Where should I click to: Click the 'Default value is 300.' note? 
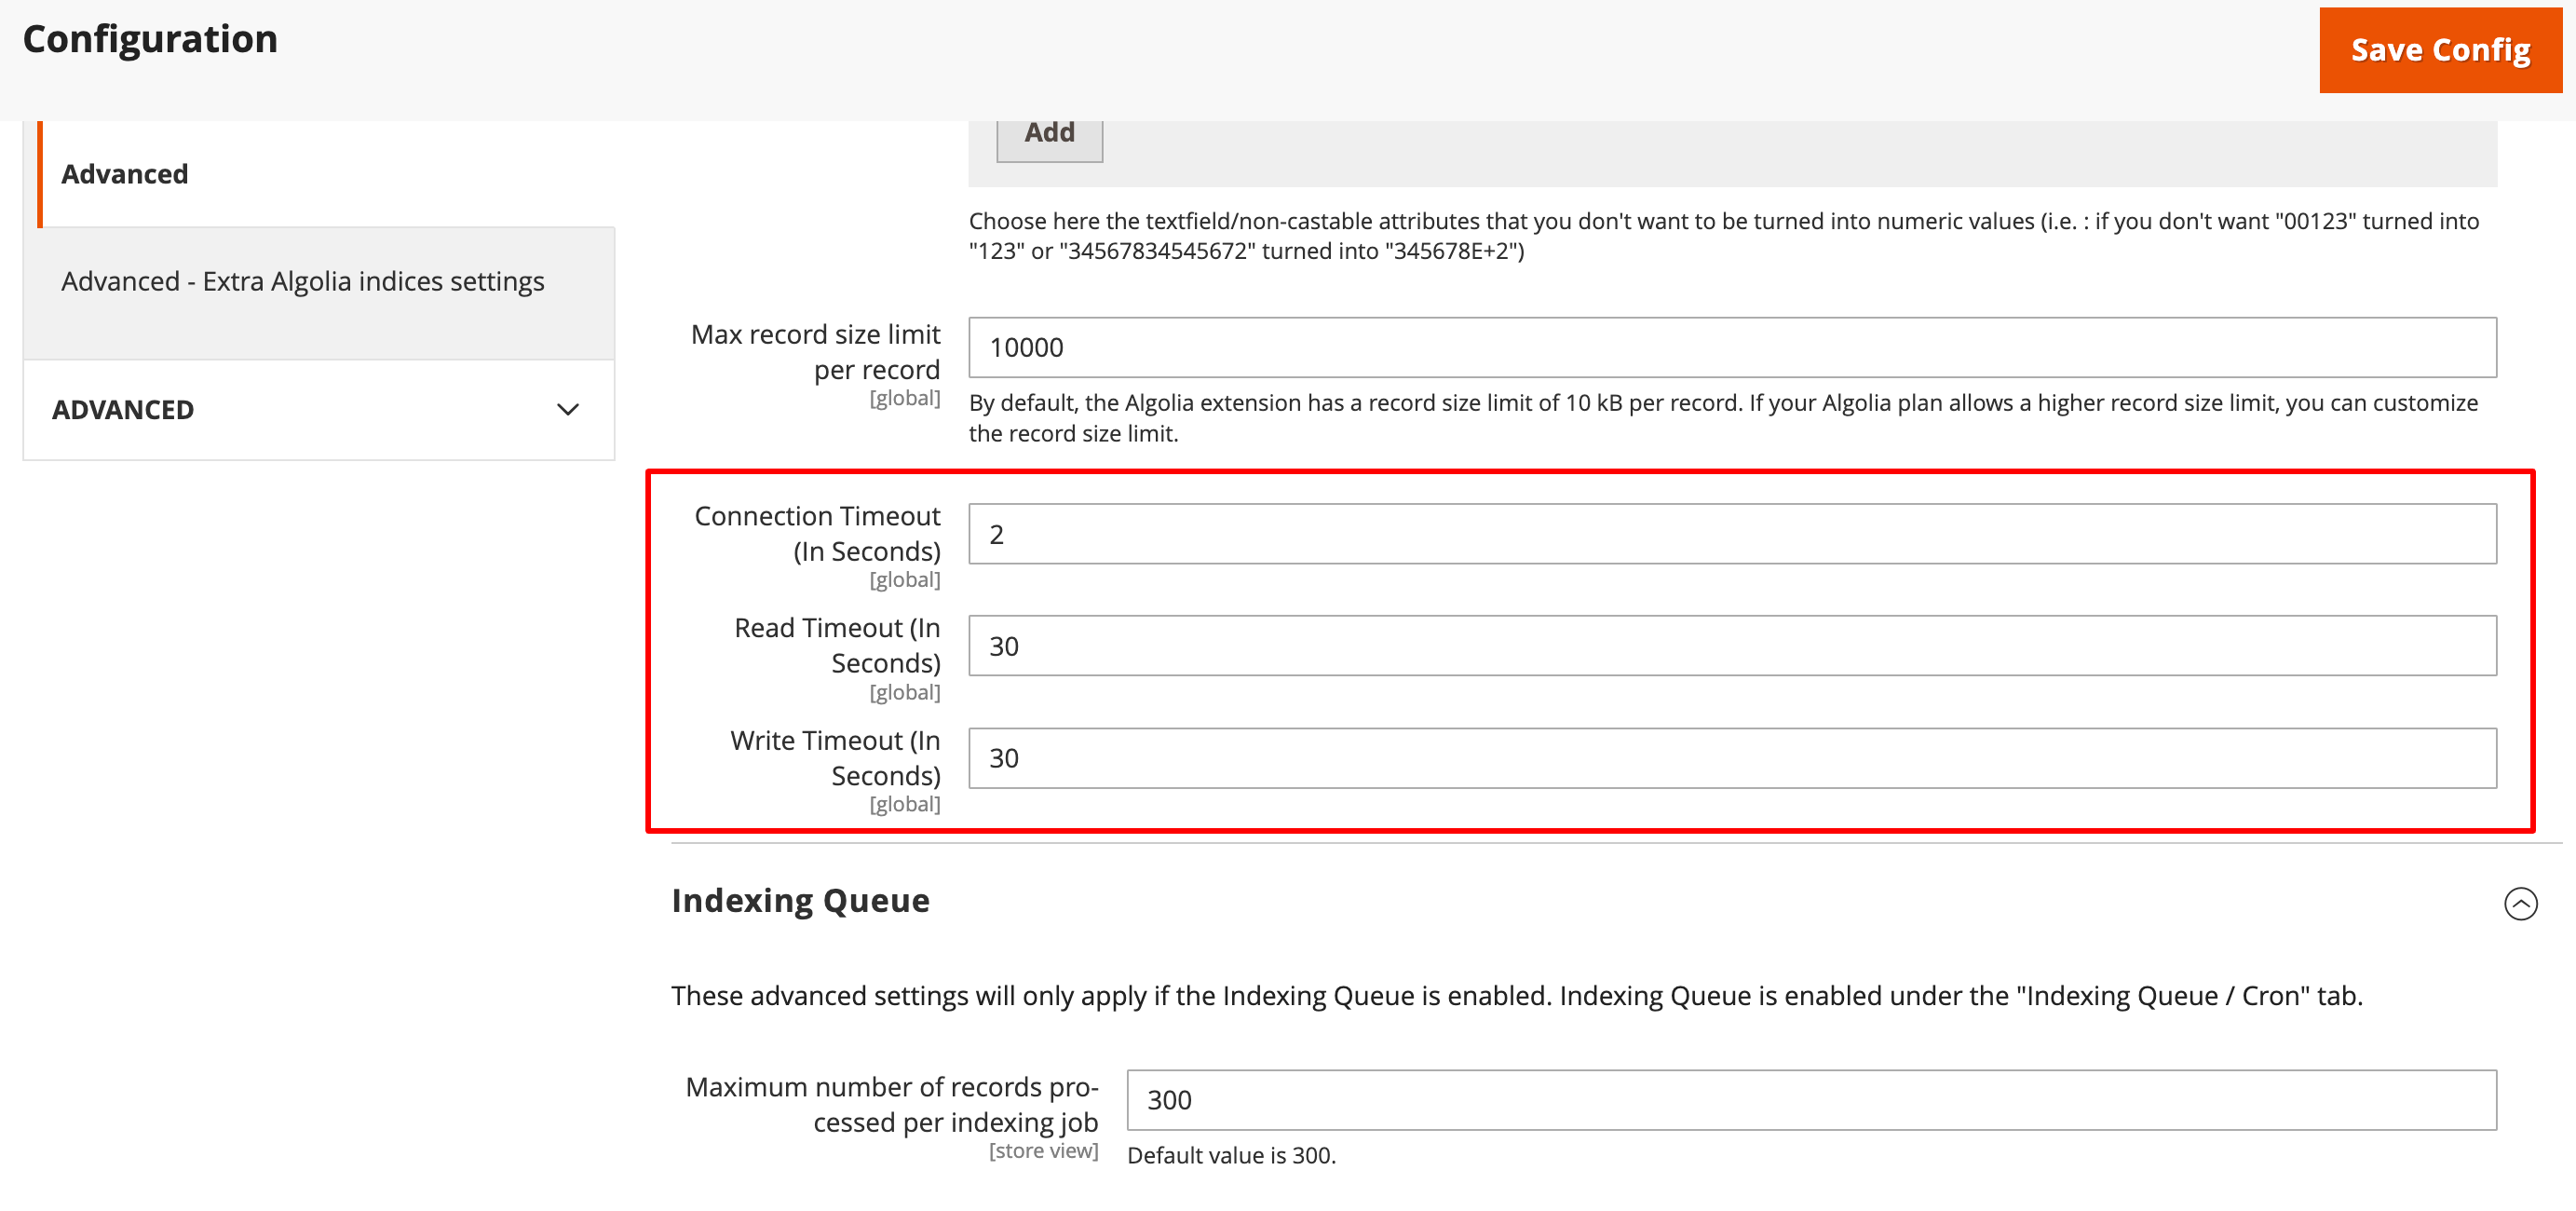[x=1231, y=1156]
